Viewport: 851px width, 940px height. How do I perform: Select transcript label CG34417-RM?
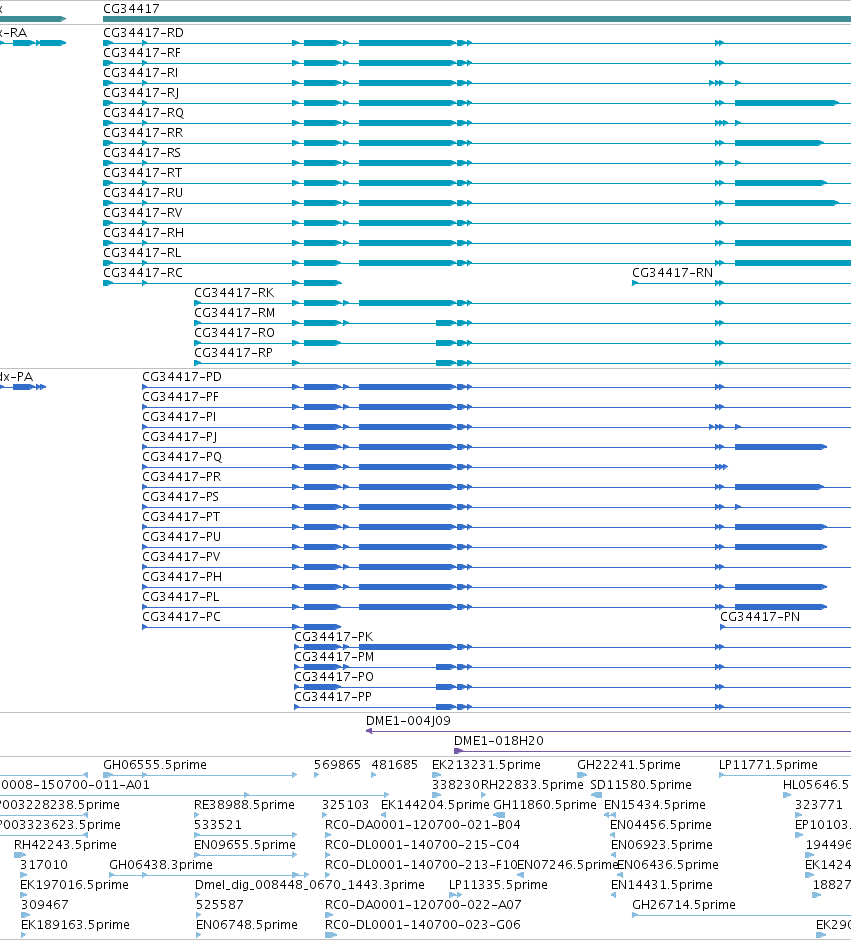[234, 313]
